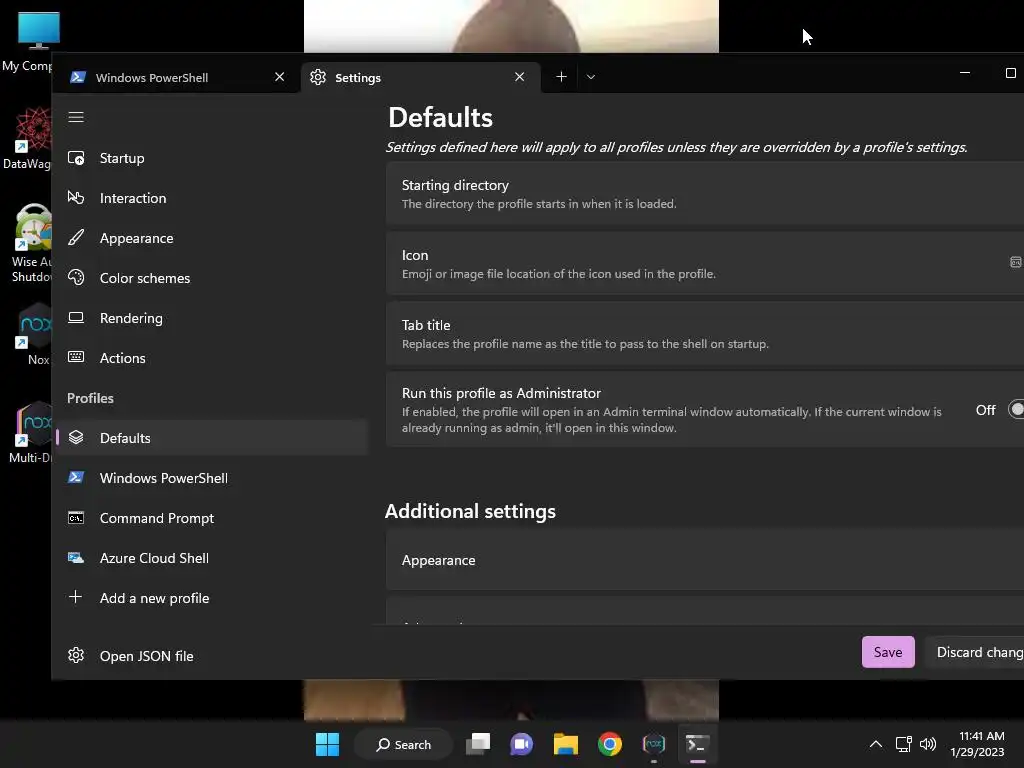This screenshot has height=768, width=1024.
Task: Open Startup settings page
Action: tap(212, 158)
